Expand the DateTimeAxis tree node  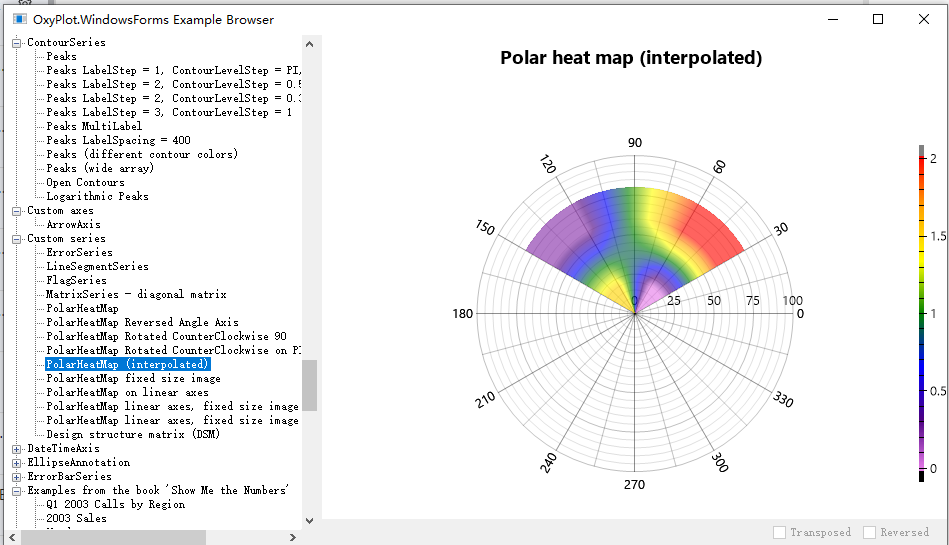(16, 449)
